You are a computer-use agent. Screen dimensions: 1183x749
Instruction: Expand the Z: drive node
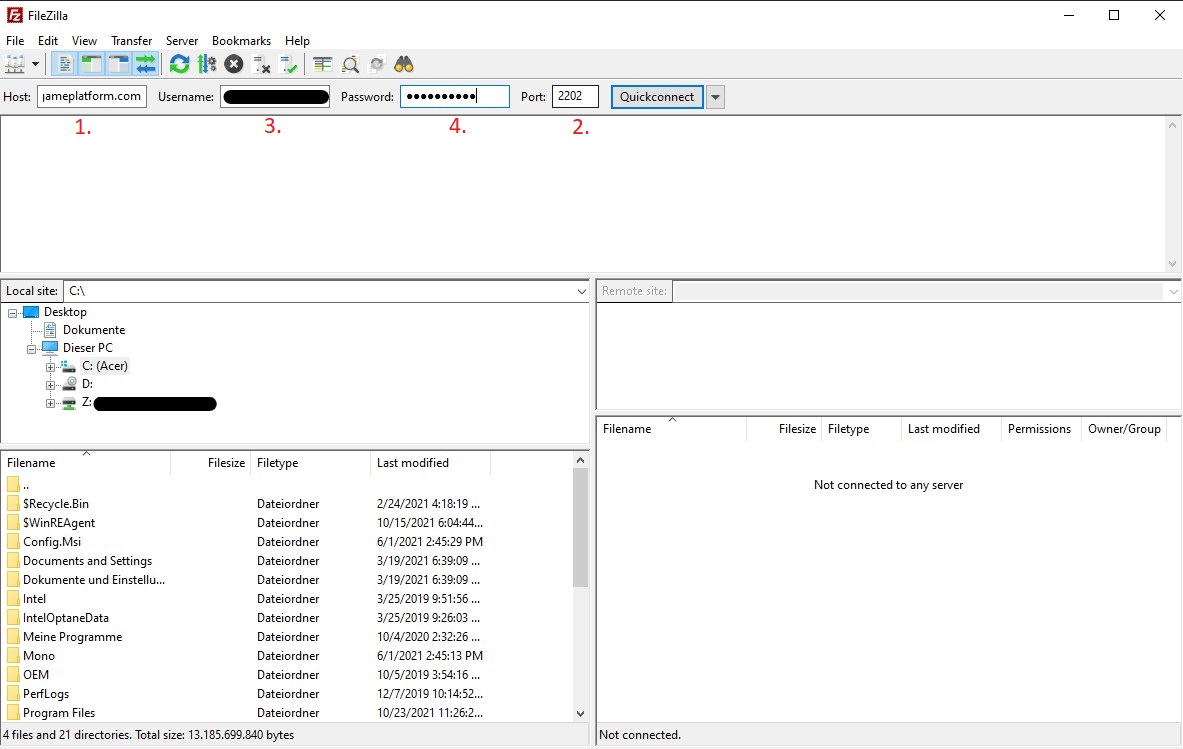click(x=51, y=404)
